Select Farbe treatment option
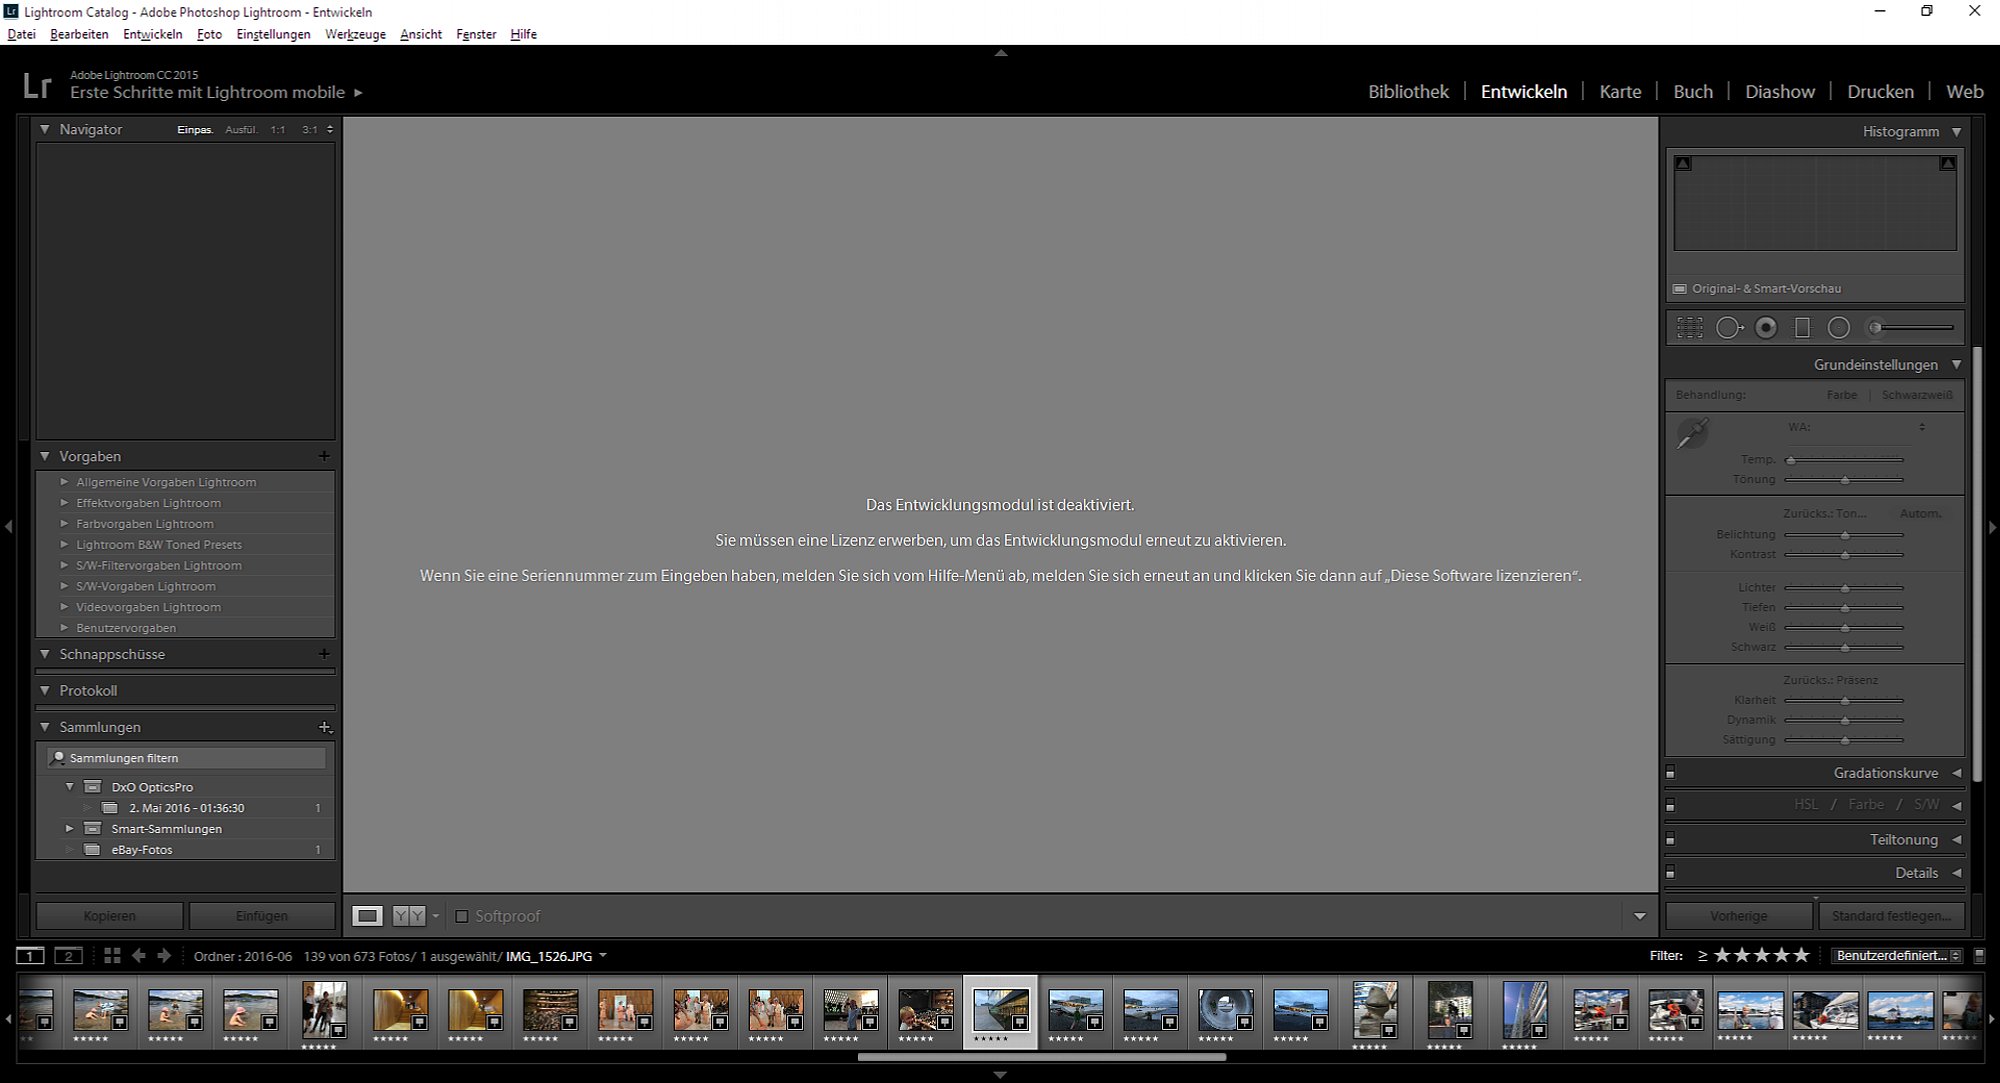Screen dimensions: 2000x1083 [x=1841, y=395]
